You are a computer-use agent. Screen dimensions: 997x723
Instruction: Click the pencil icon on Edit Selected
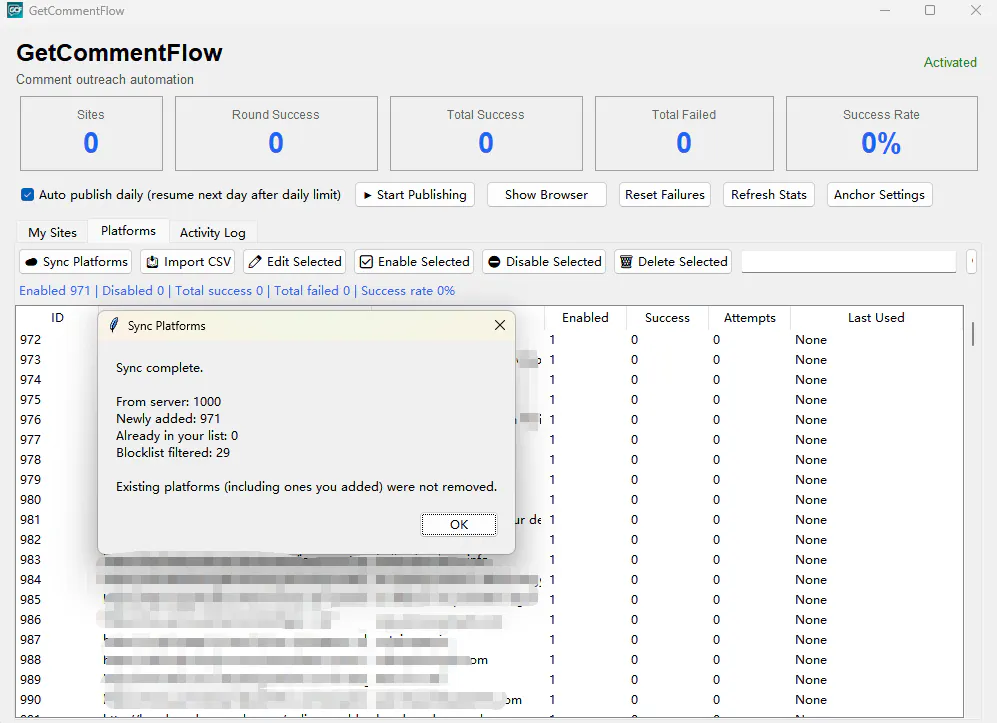point(255,262)
